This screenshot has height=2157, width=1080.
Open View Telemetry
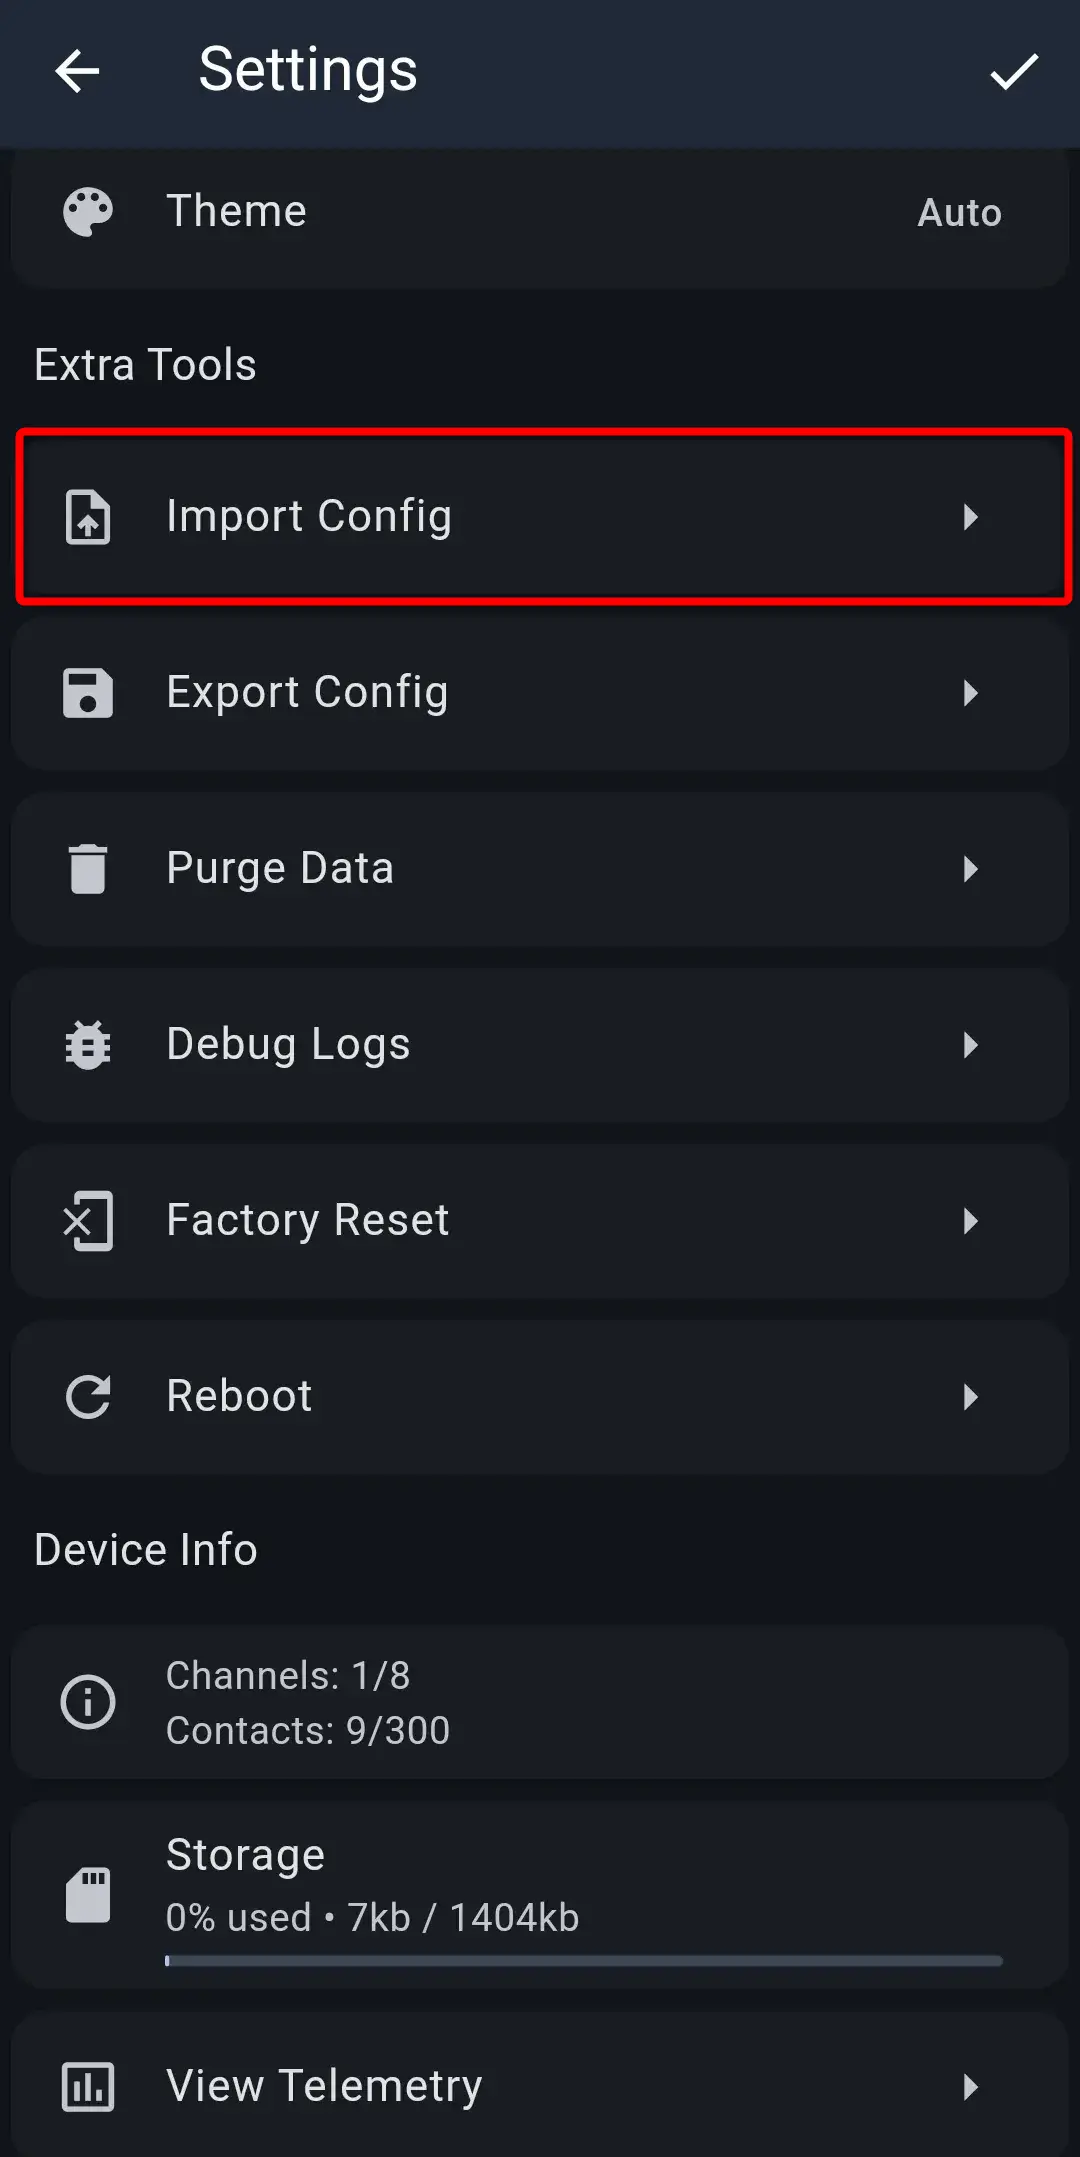[x=324, y=2087]
